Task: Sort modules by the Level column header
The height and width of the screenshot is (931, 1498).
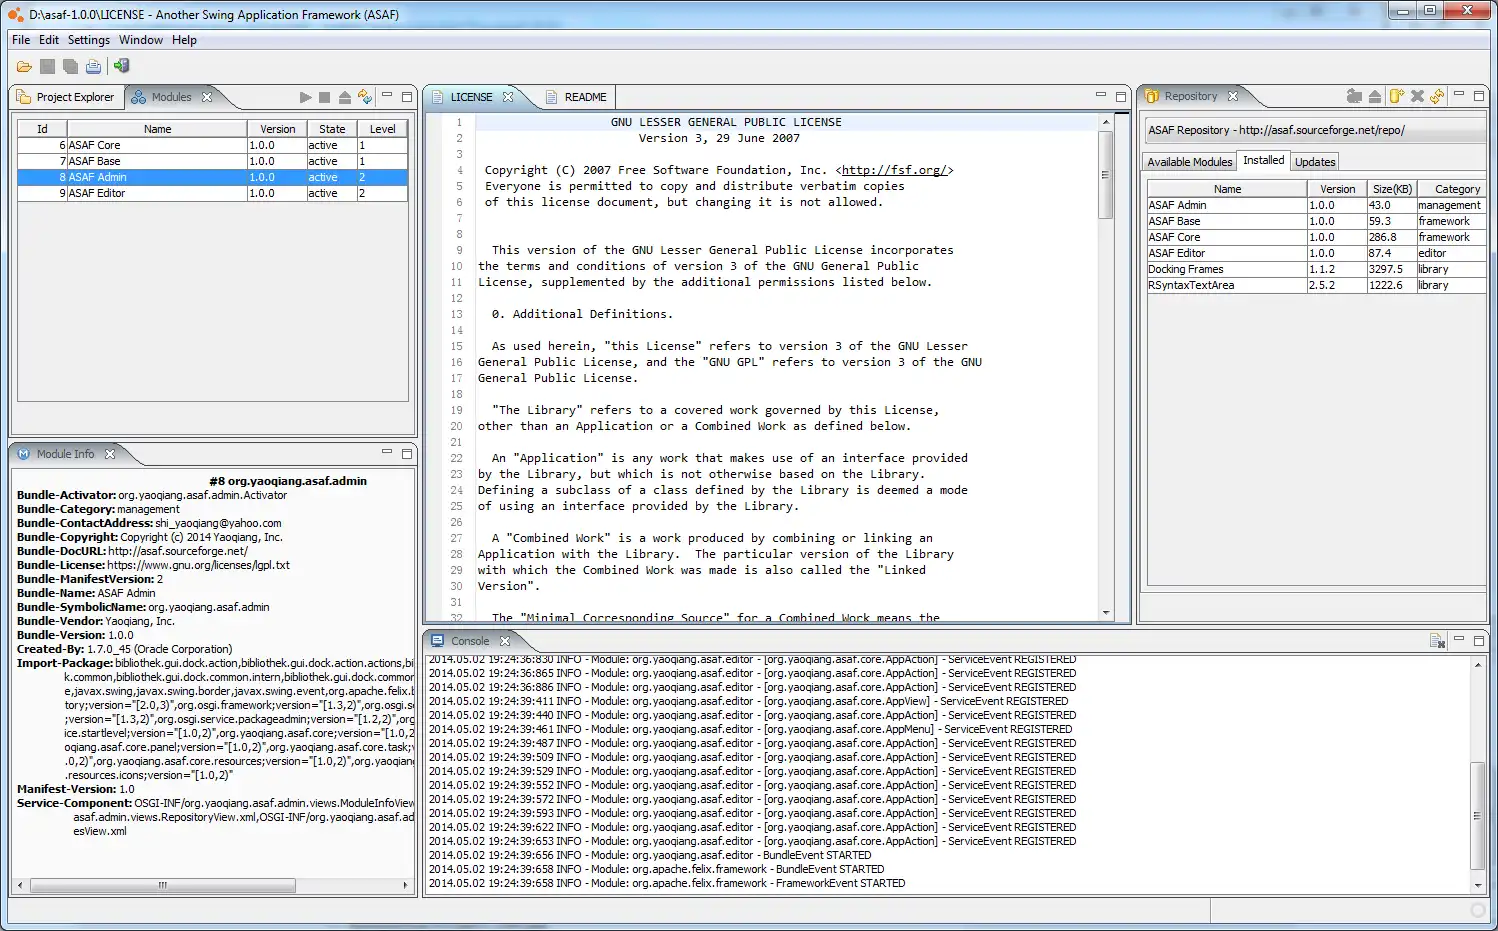Action: pyautogui.click(x=382, y=129)
